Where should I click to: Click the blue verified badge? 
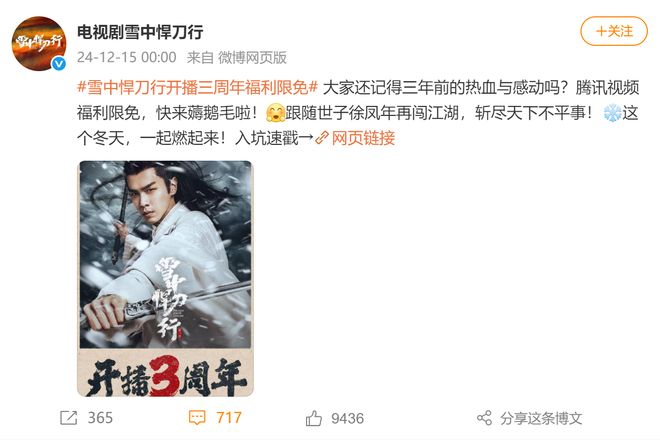click(x=59, y=64)
